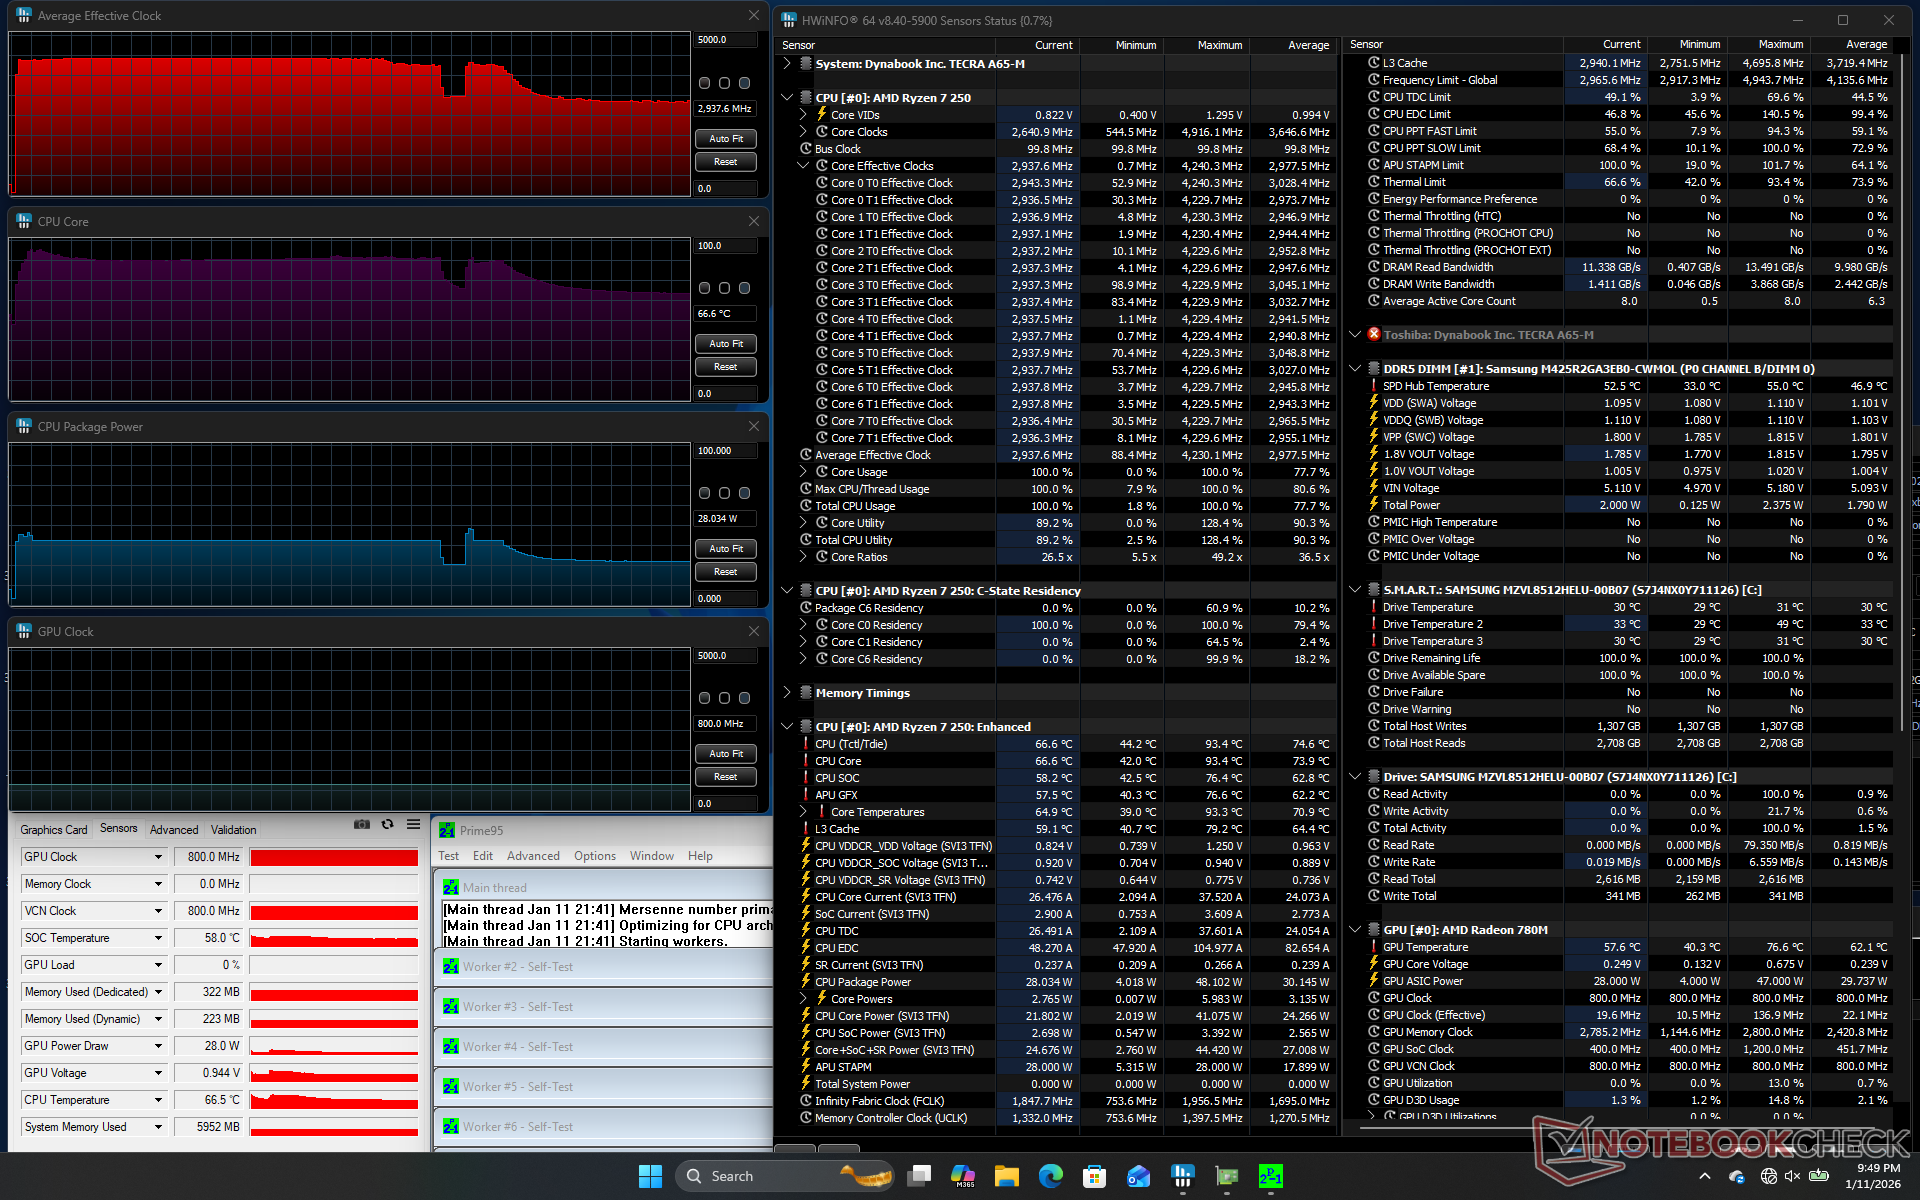Toggle middle circle on CPU Package Power graph

(x=725, y=493)
